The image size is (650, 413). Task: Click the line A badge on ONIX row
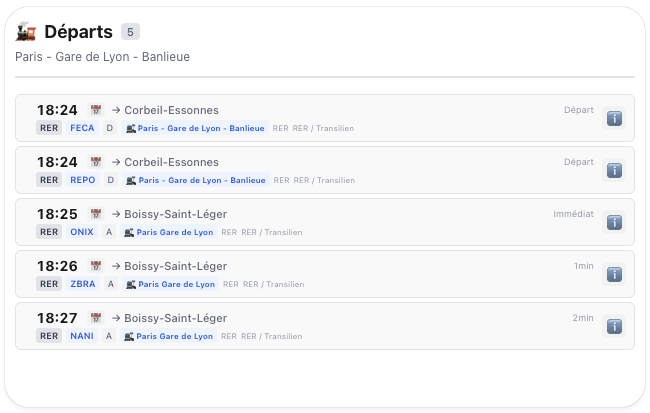[x=108, y=232]
